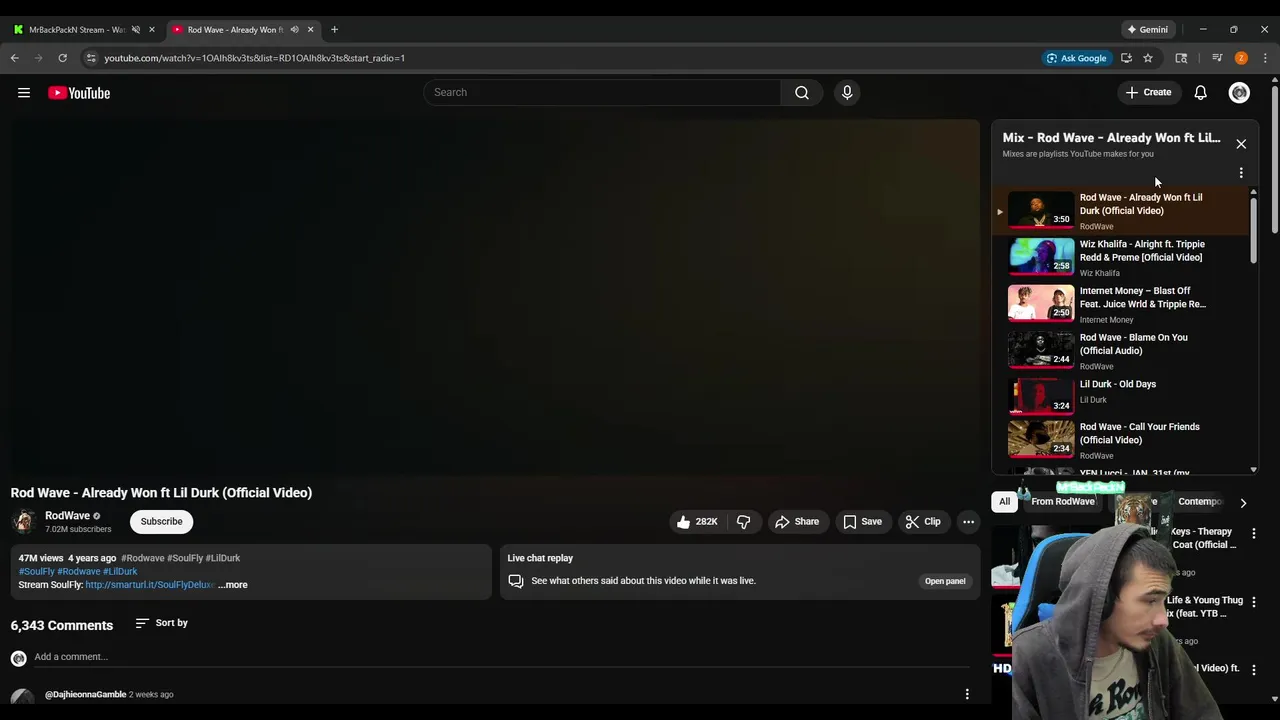Open options for Life & Young Thug suggestion
The width and height of the screenshot is (1280, 720).
(x=1254, y=603)
